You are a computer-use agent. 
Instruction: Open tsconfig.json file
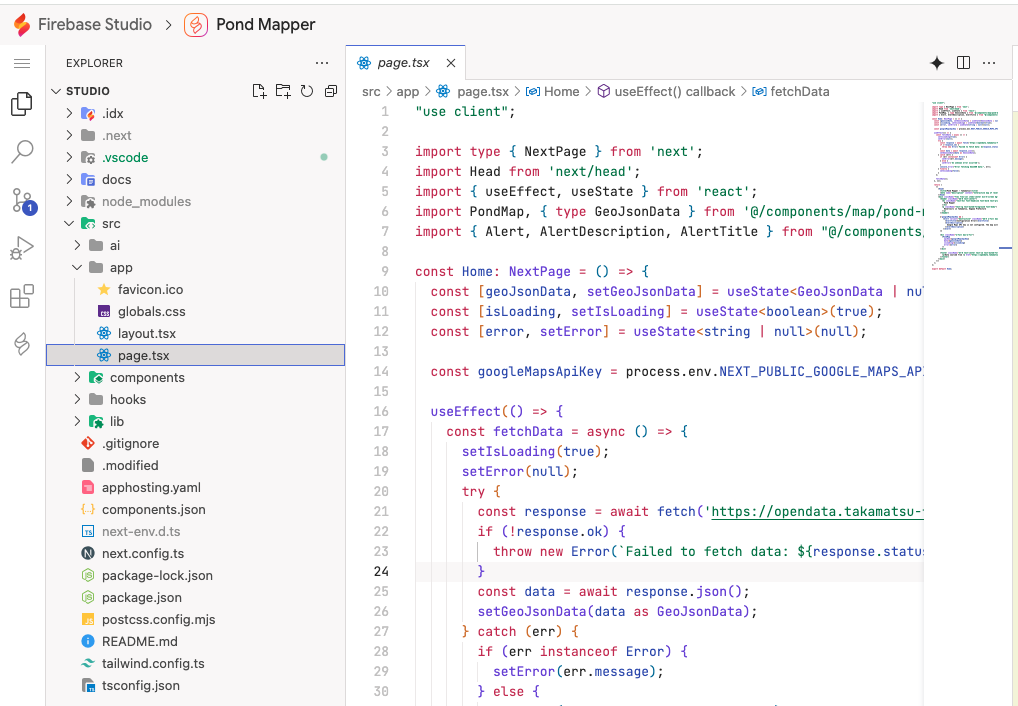tap(195, 686)
